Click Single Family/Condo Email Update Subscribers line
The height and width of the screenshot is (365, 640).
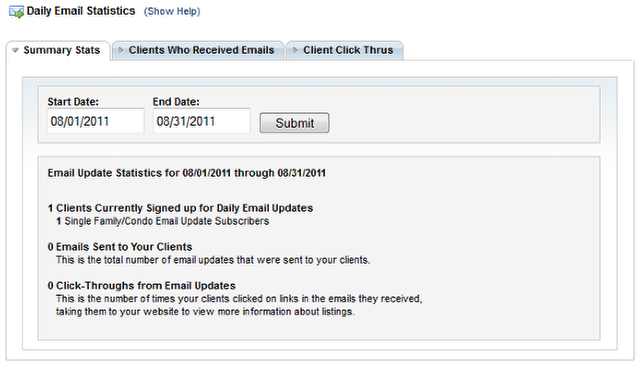point(162,221)
